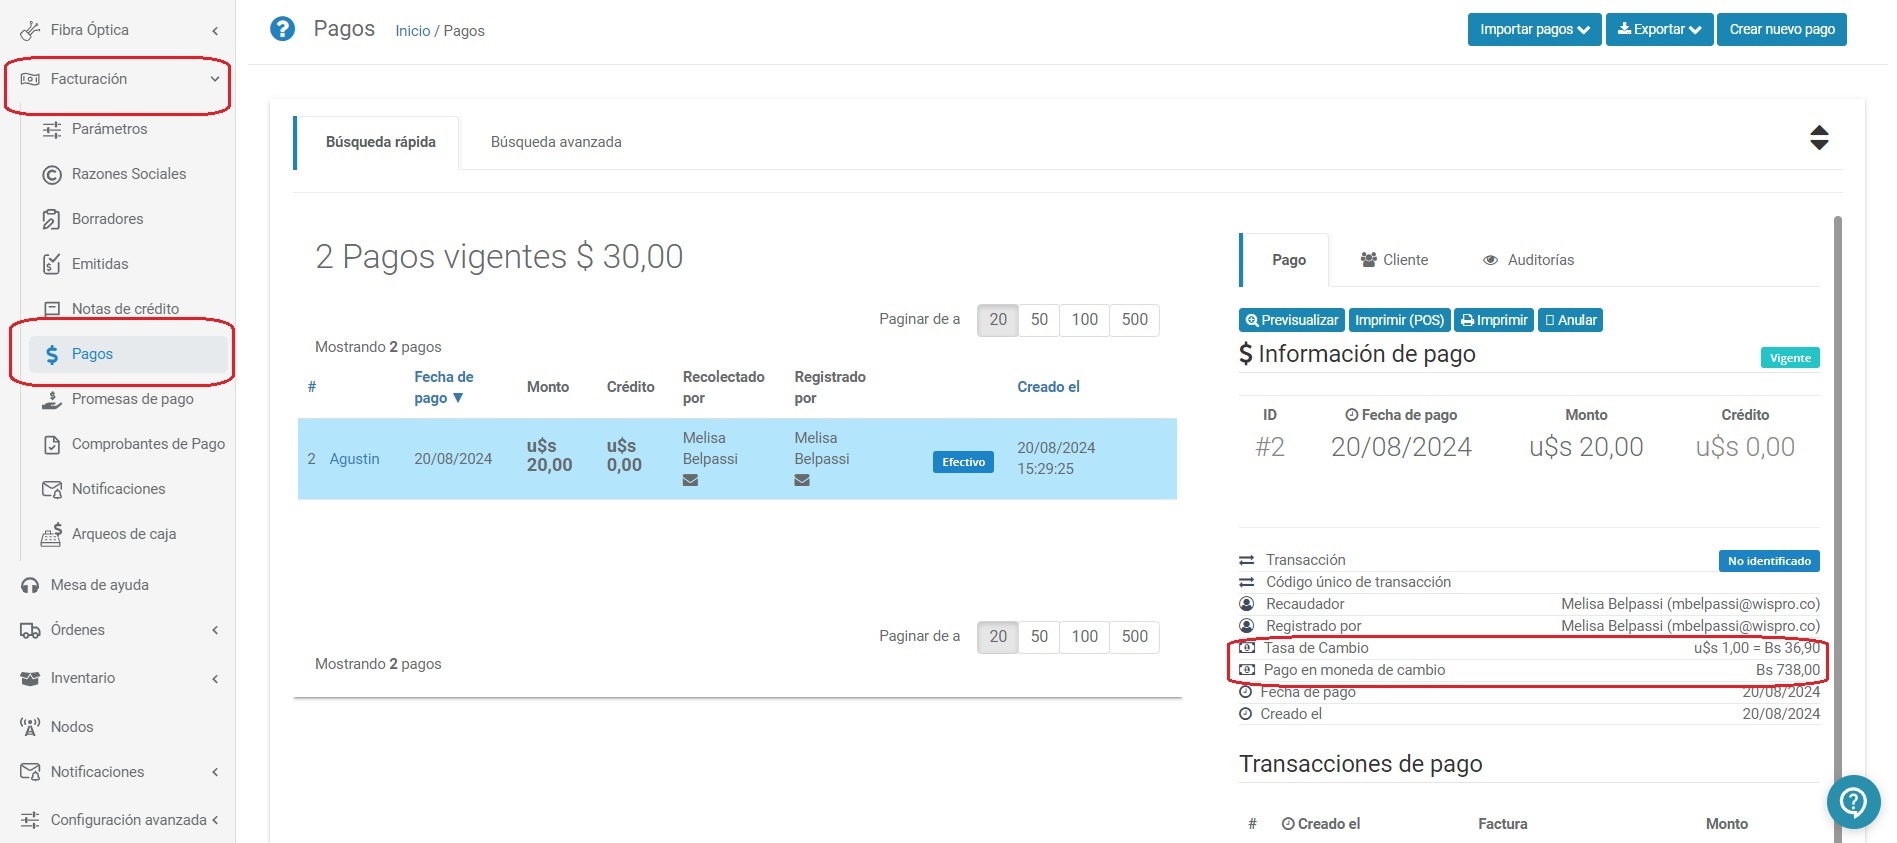Click Crear nuevo pago button
Image resolution: width=1897 pixels, height=843 pixels.
click(x=1782, y=29)
